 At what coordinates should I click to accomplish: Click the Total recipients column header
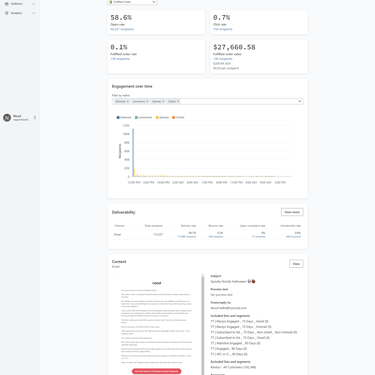(x=153, y=226)
